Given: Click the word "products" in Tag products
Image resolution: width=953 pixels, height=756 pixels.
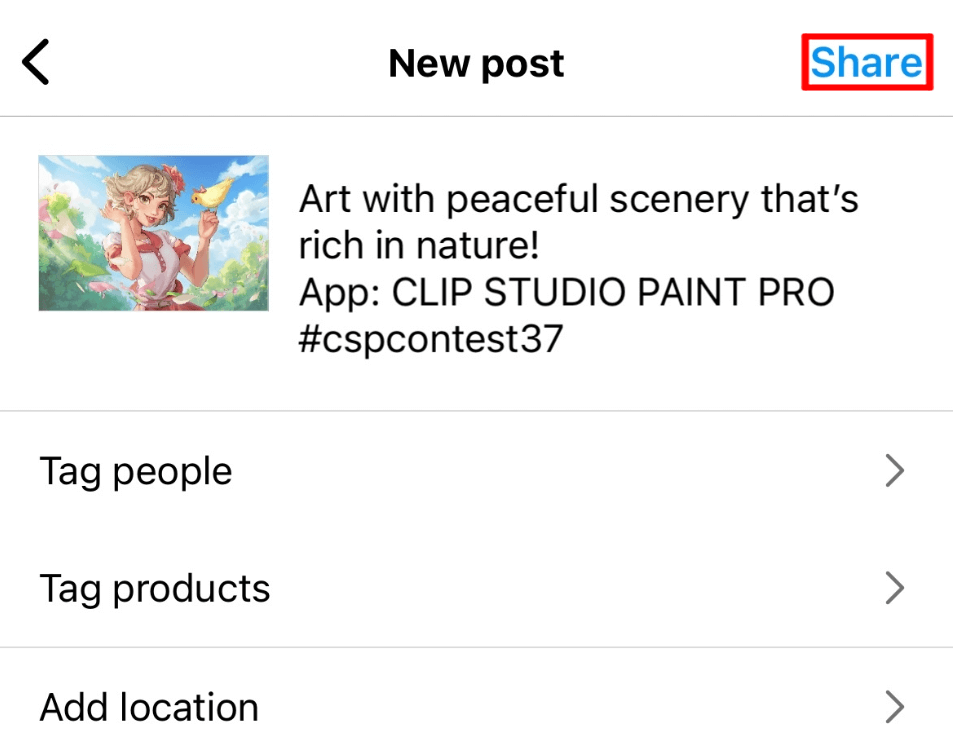Looking at the screenshot, I should coord(191,588).
